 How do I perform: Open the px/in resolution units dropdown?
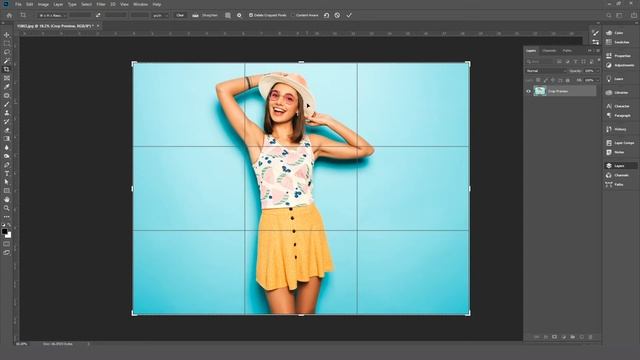coord(160,15)
